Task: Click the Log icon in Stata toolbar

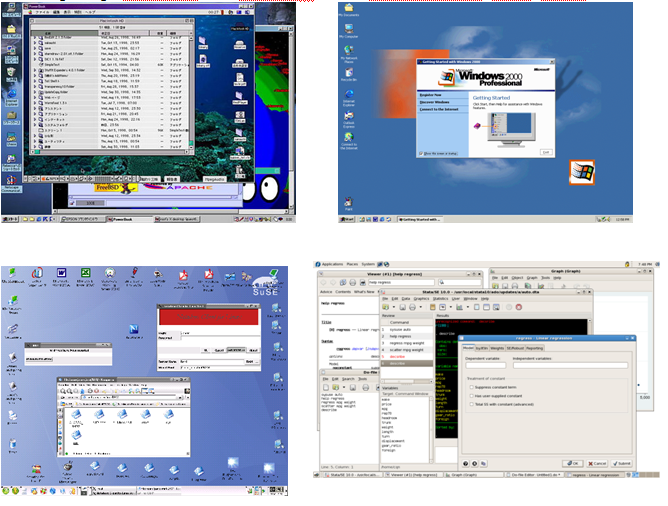Action: 432,307
